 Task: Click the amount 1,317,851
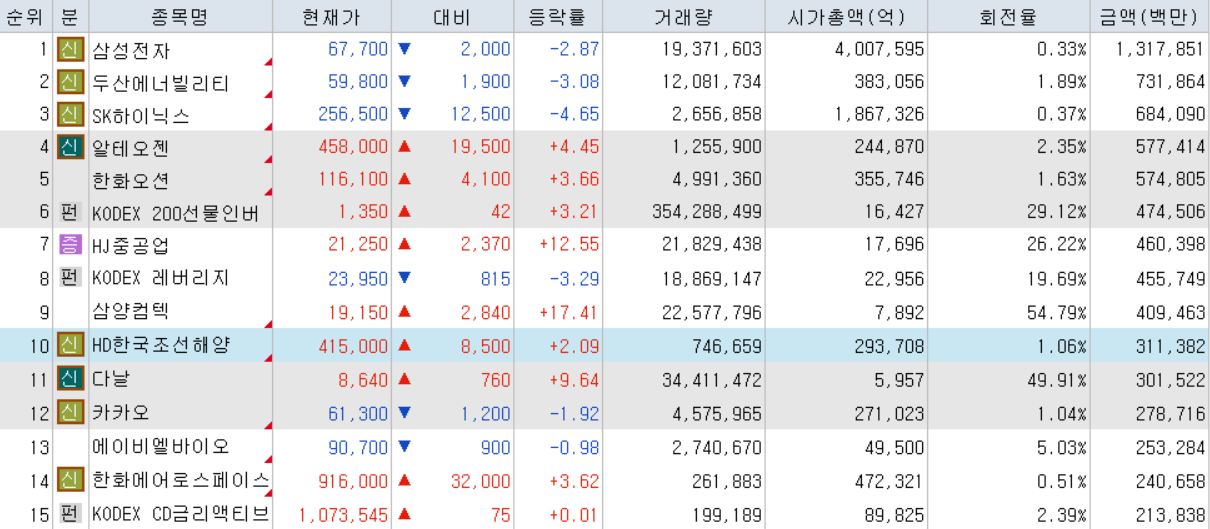point(1161,49)
